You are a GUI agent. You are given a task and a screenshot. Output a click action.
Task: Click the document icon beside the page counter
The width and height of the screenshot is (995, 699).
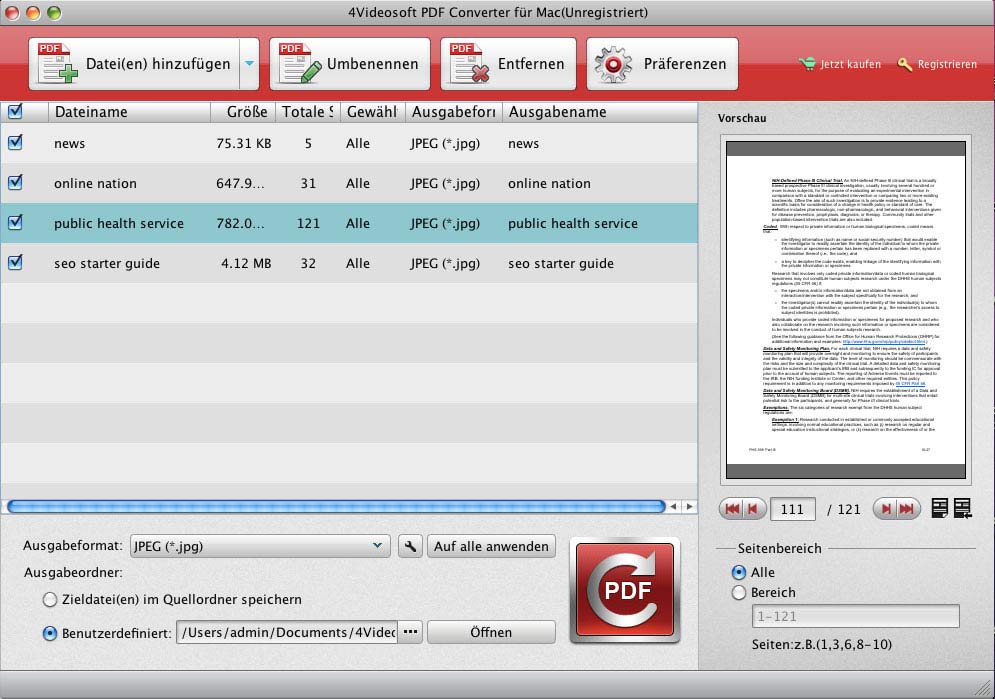click(940, 509)
